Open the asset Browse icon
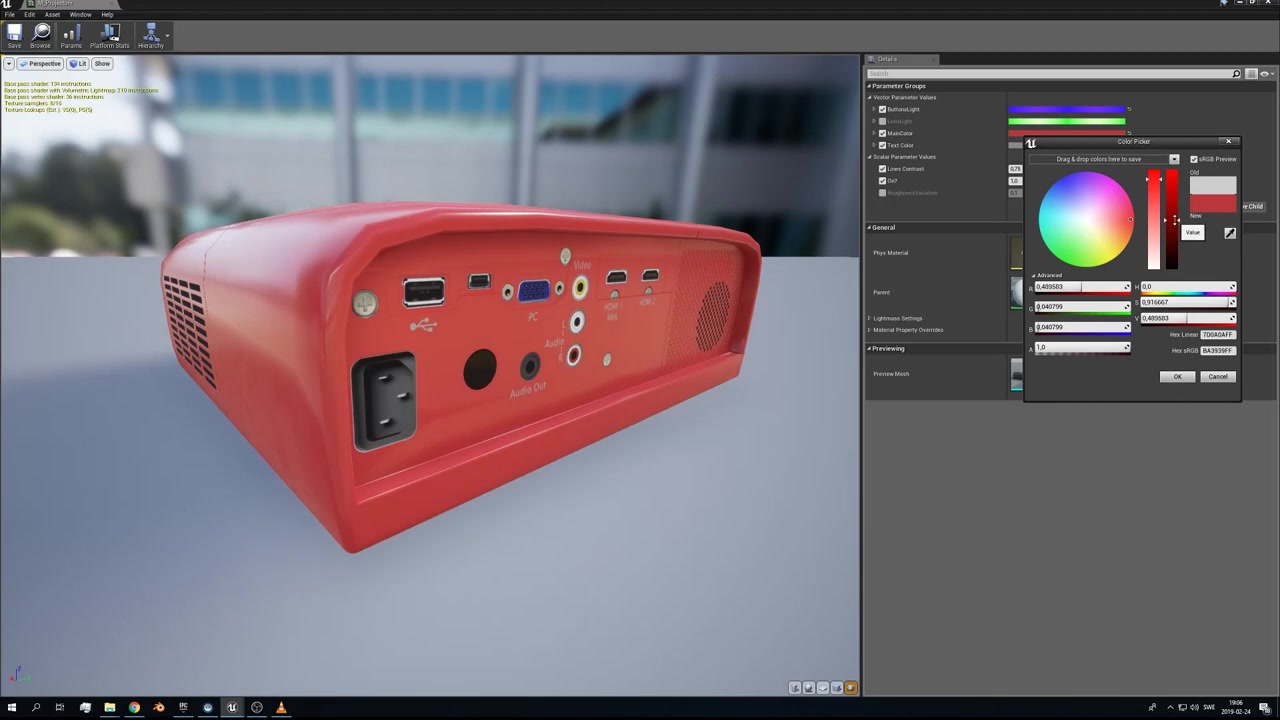1280x720 pixels. click(40, 33)
